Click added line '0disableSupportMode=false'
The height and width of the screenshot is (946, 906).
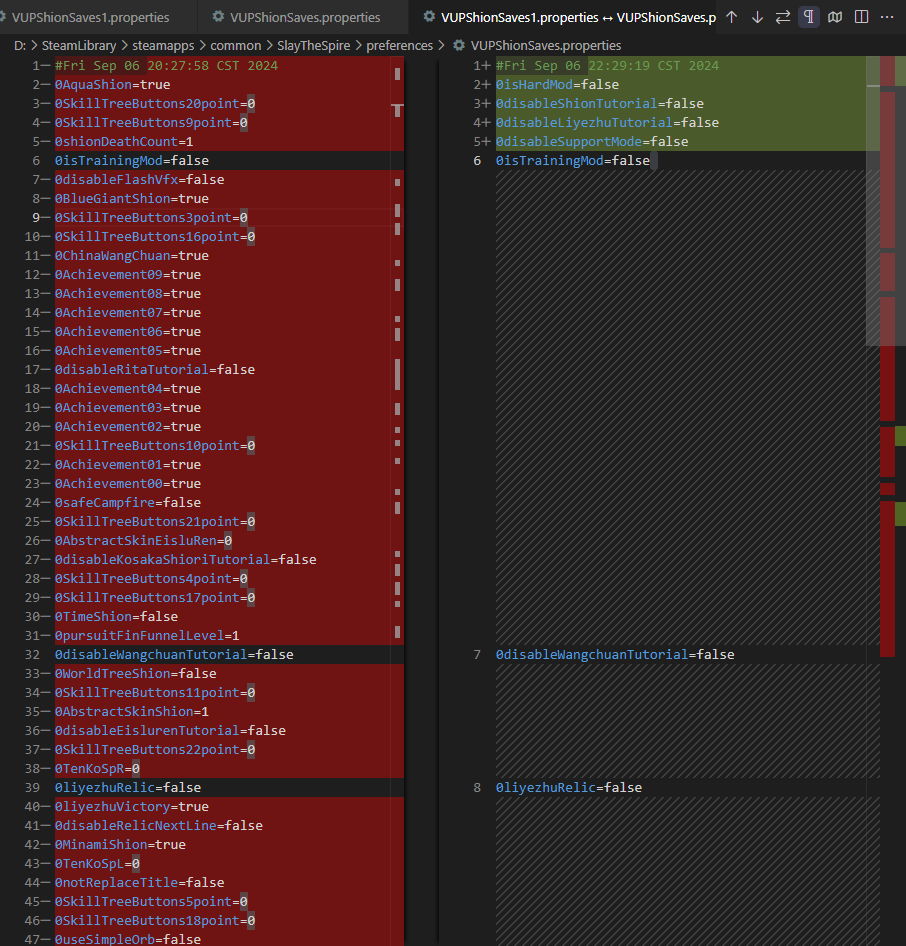coord(592,142)
